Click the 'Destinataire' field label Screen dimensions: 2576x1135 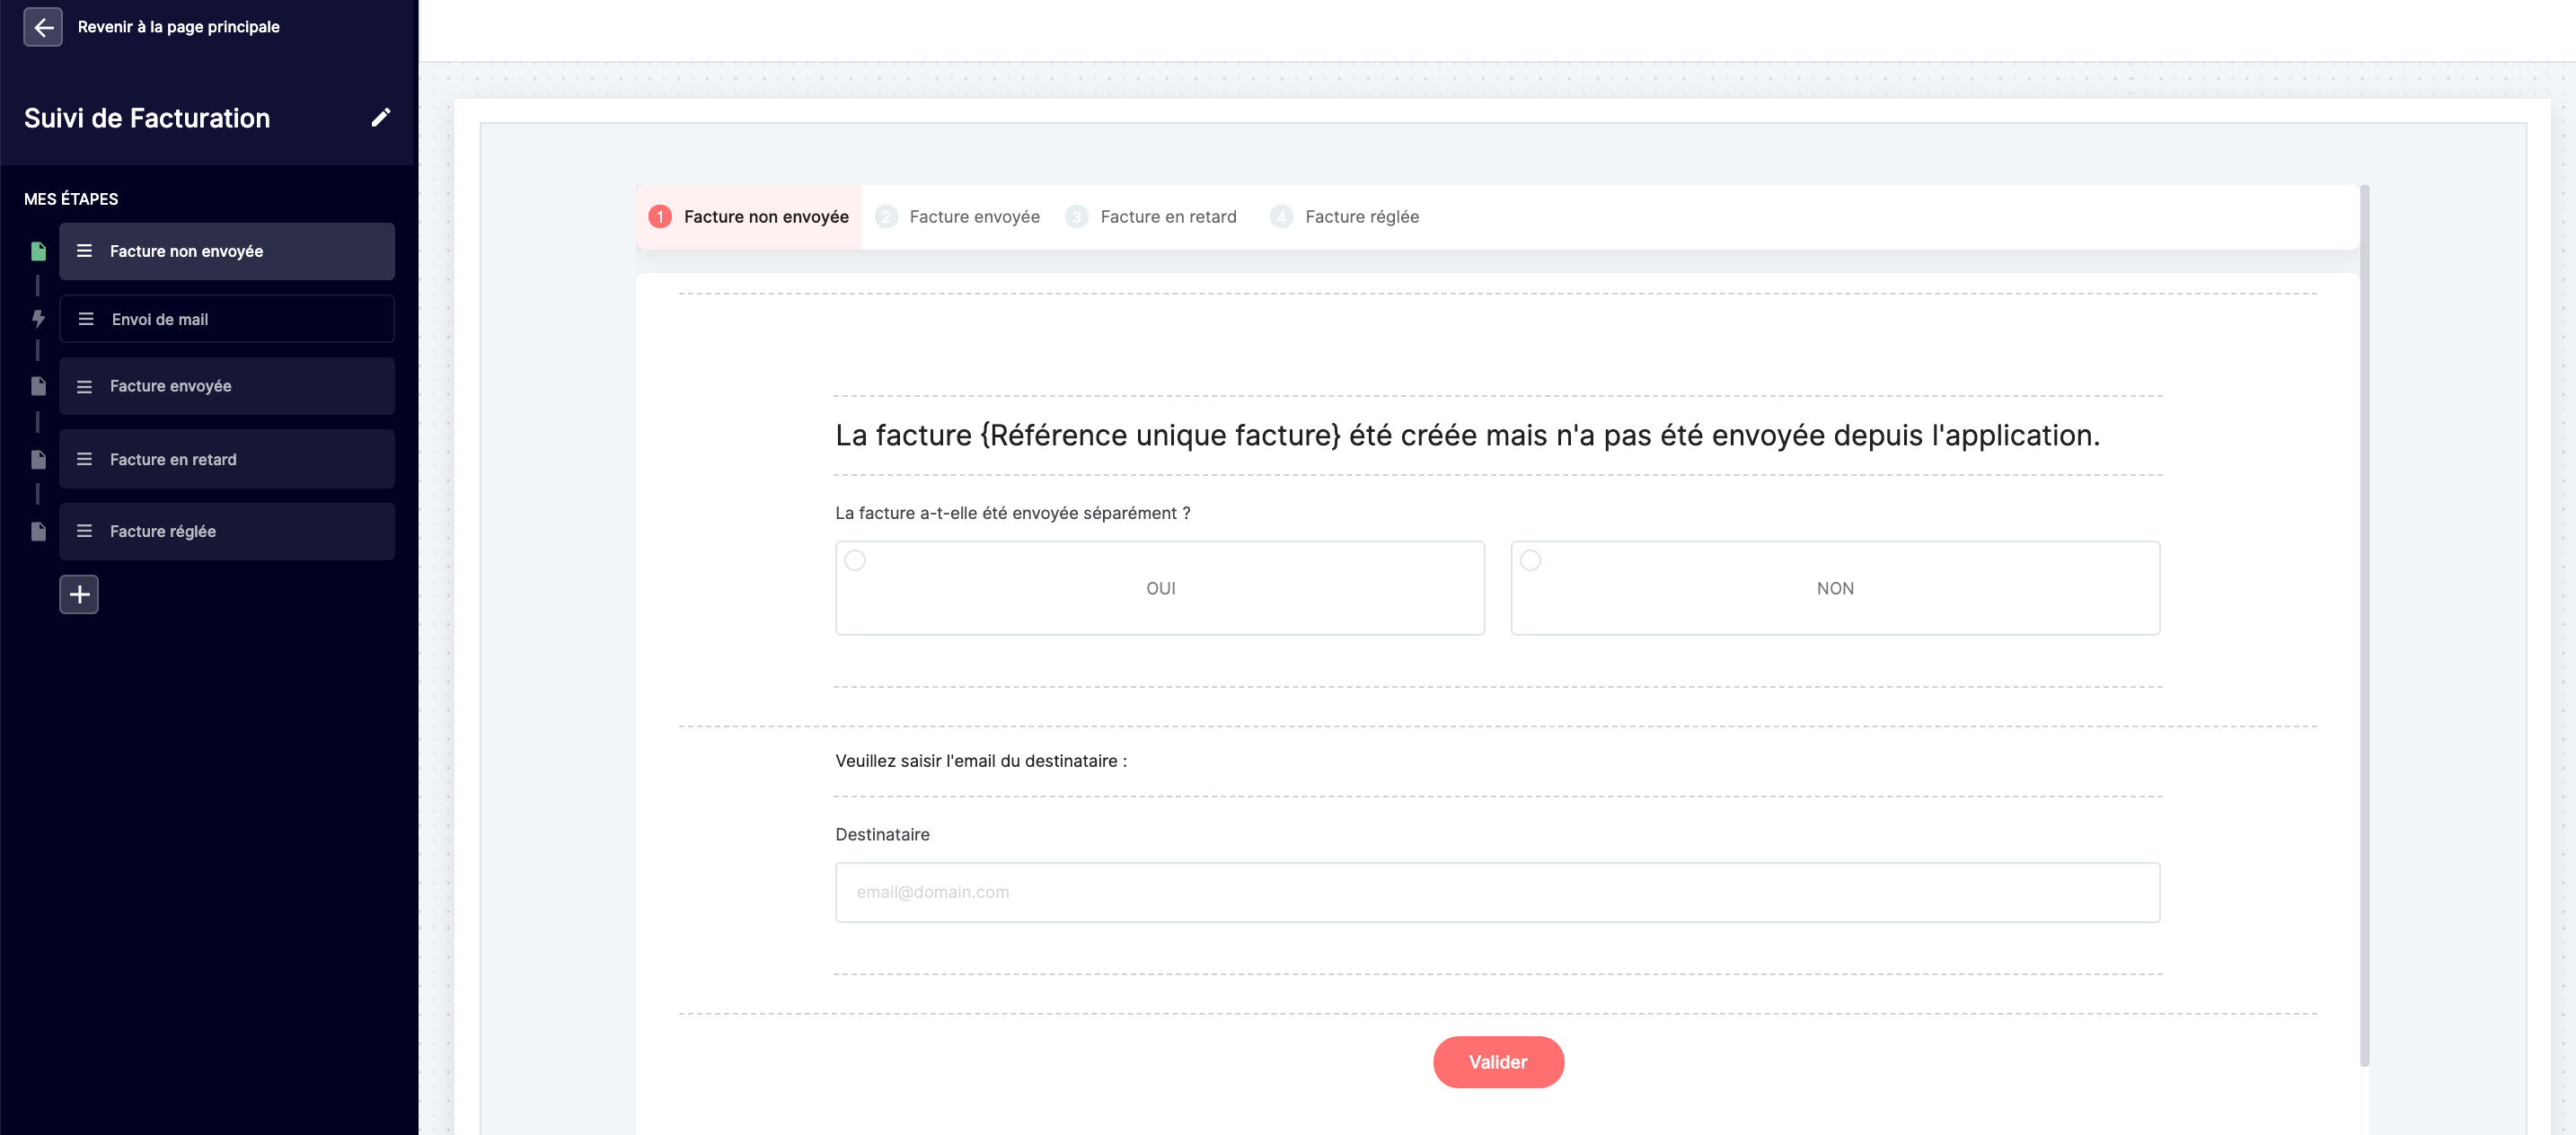tap(882, 834)
